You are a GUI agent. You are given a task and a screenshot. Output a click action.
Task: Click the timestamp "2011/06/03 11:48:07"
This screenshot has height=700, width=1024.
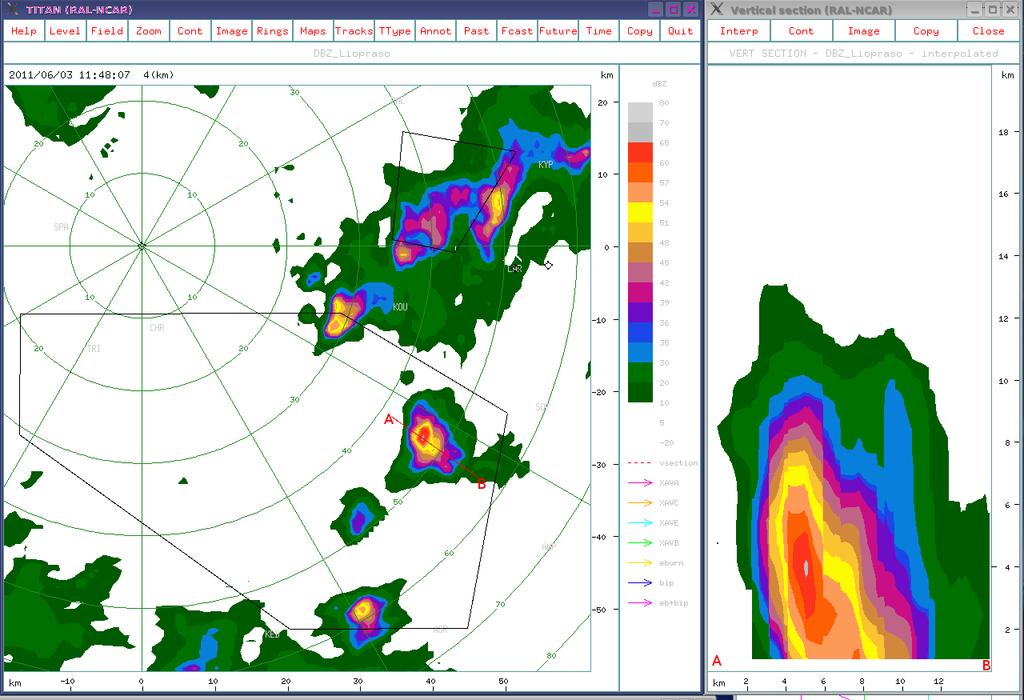[70, 75]
